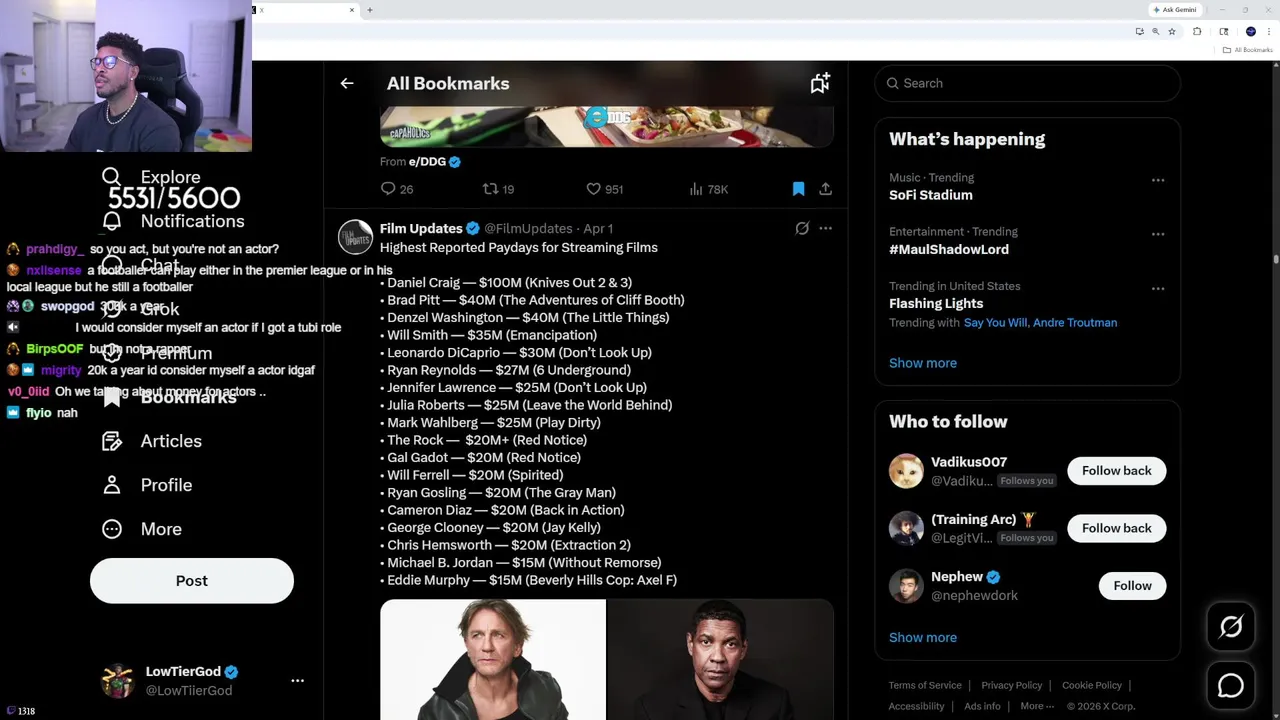Screen dimensions: 1280x720
Task: Go to Articles in the sidebar
Action: pyautogui.click(x=170, y=441)
